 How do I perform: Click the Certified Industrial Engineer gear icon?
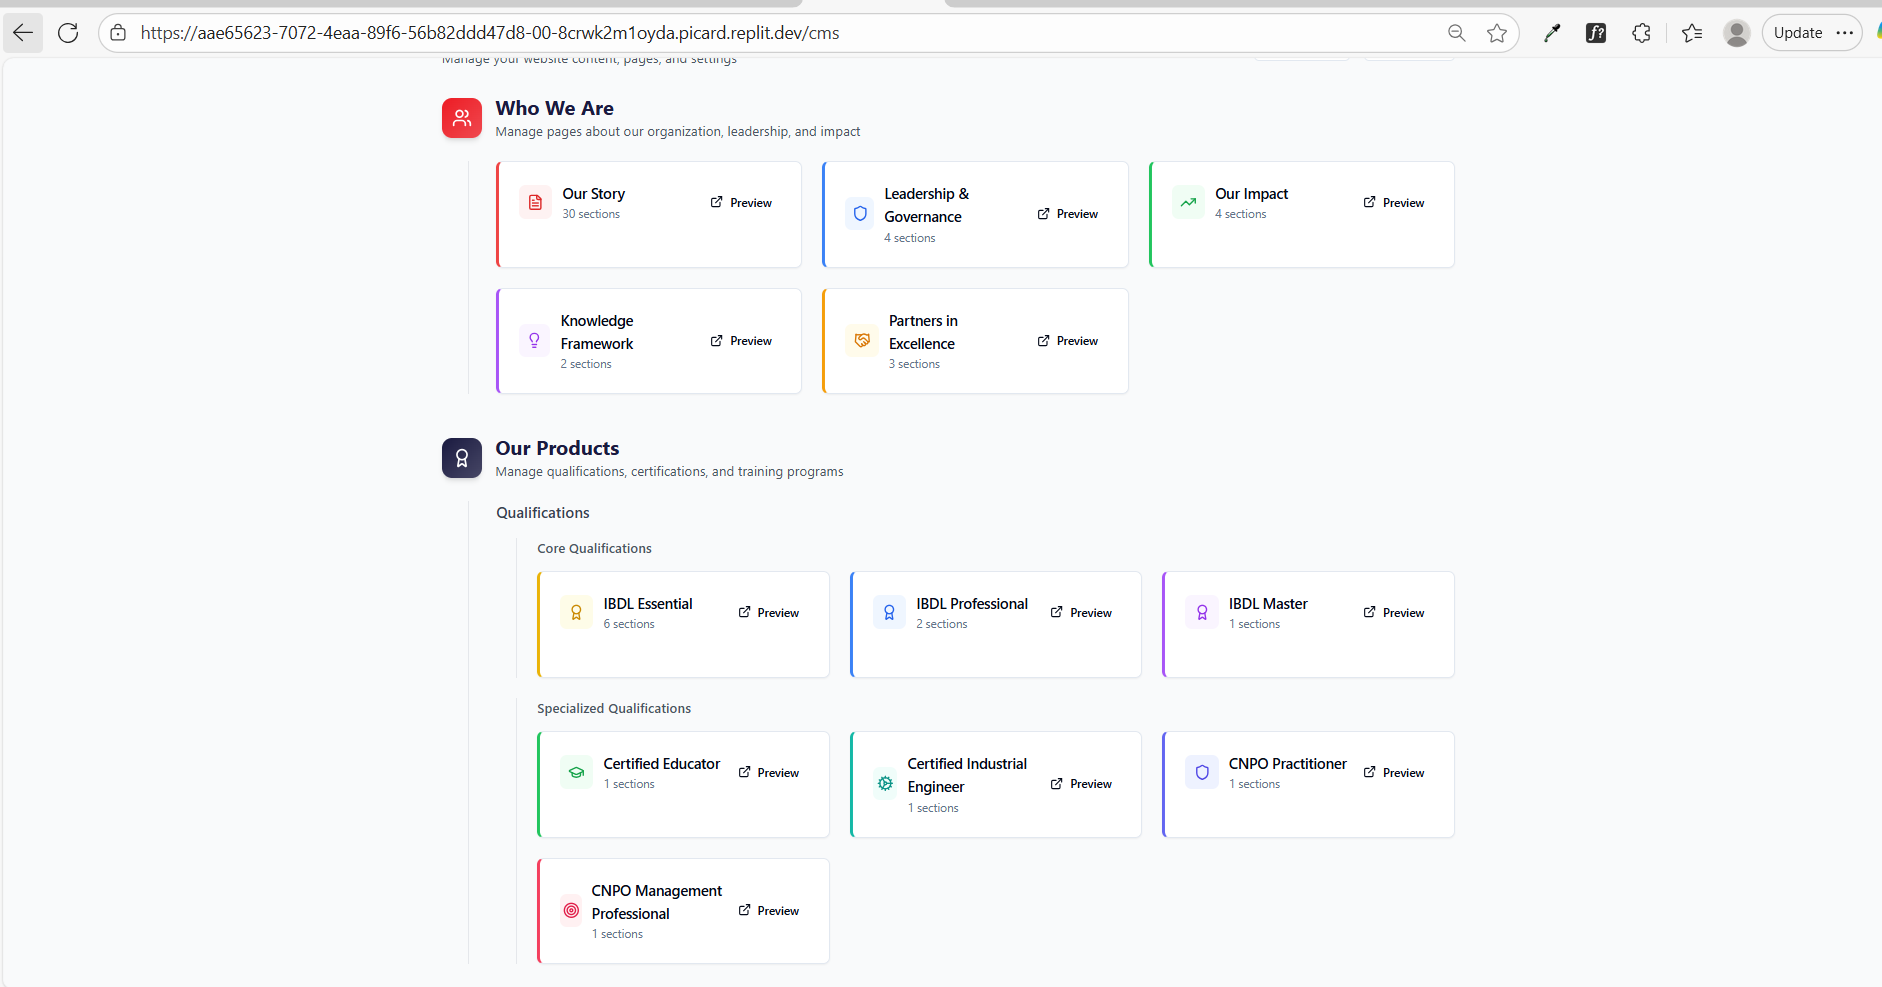[885, 784]
